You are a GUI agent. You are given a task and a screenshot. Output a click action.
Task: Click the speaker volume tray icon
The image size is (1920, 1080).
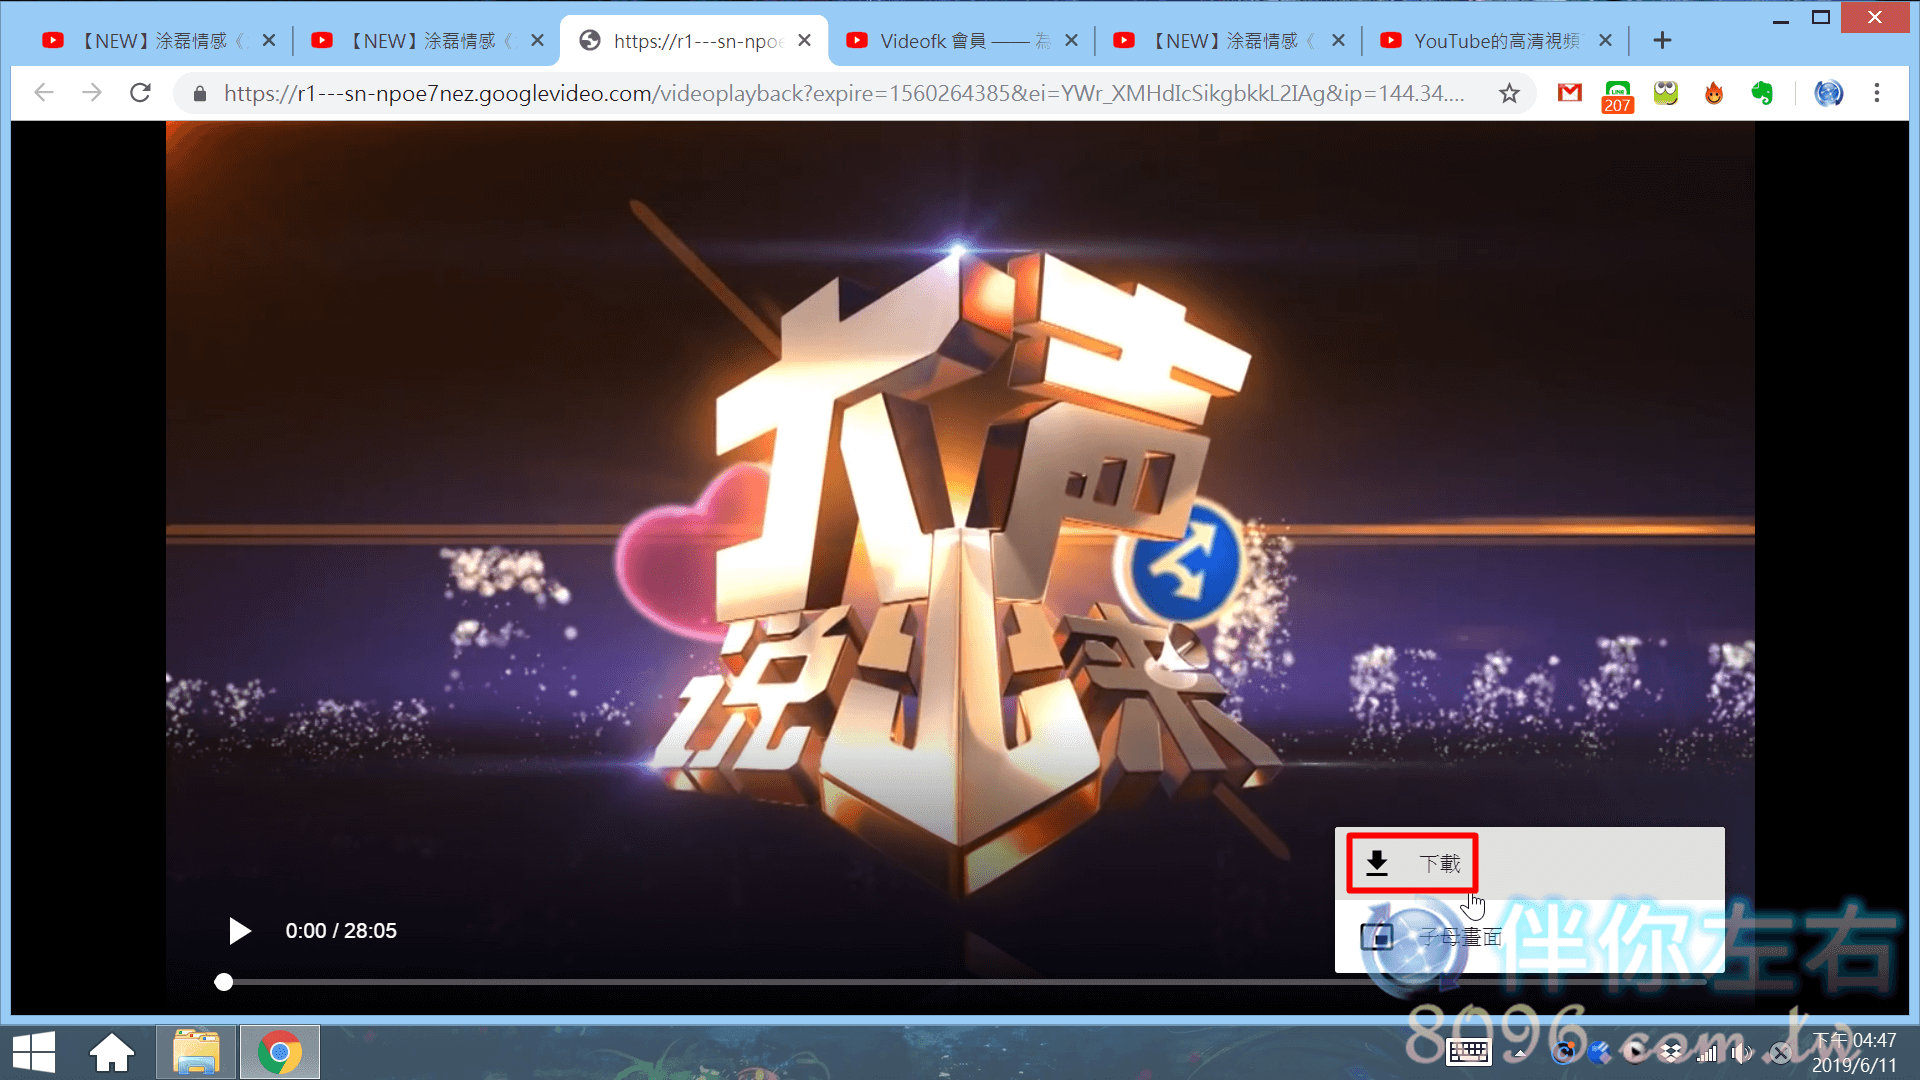pos(1743,1052)
